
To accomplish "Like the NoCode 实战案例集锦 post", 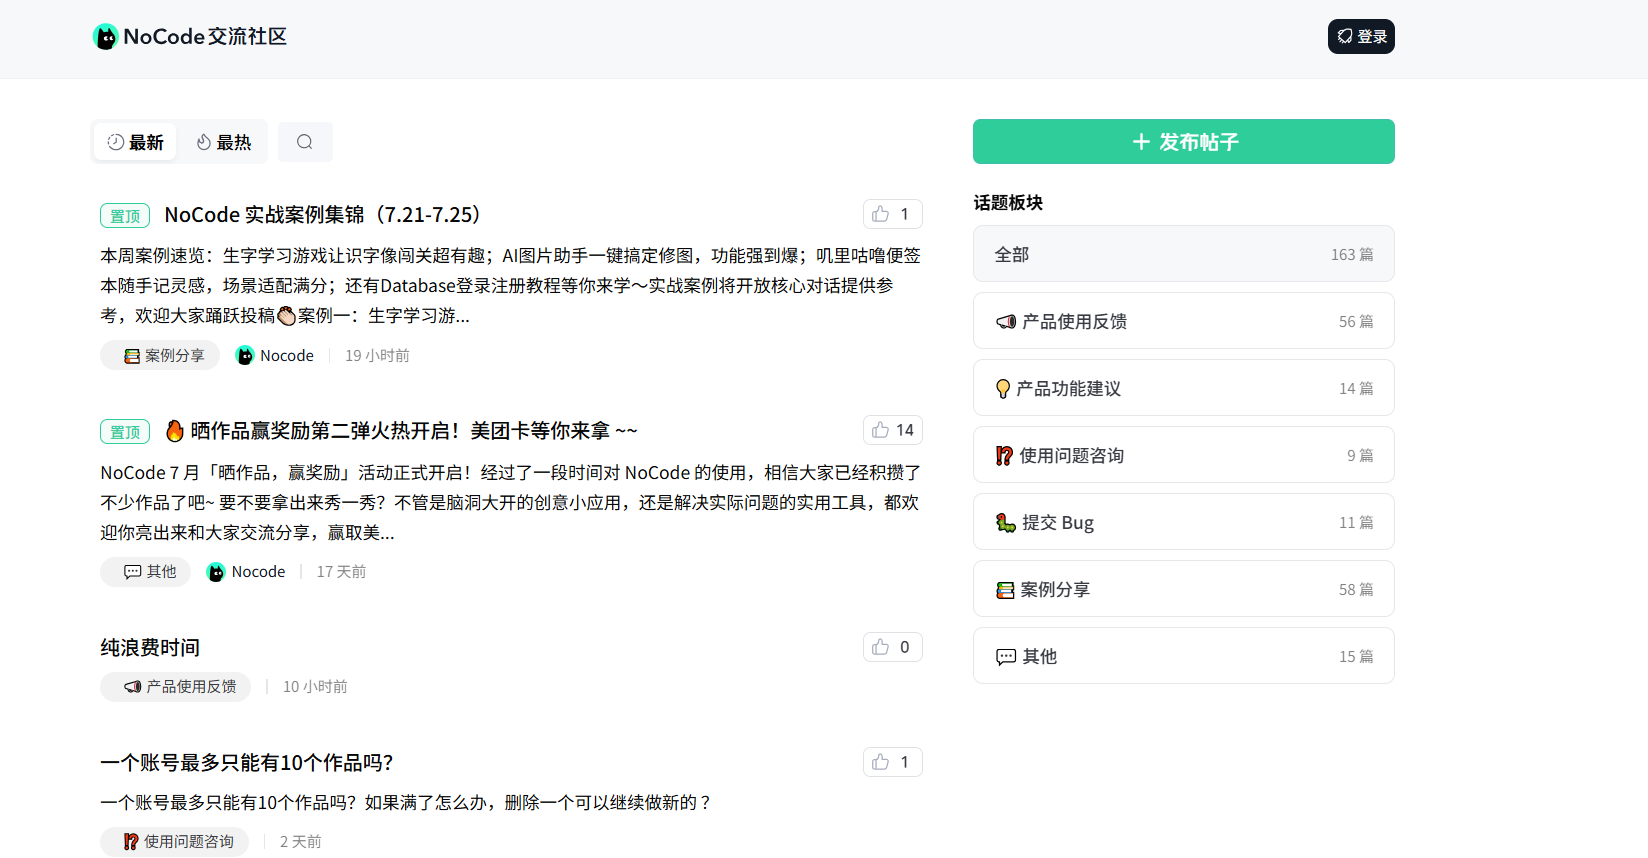I will 892,214.
